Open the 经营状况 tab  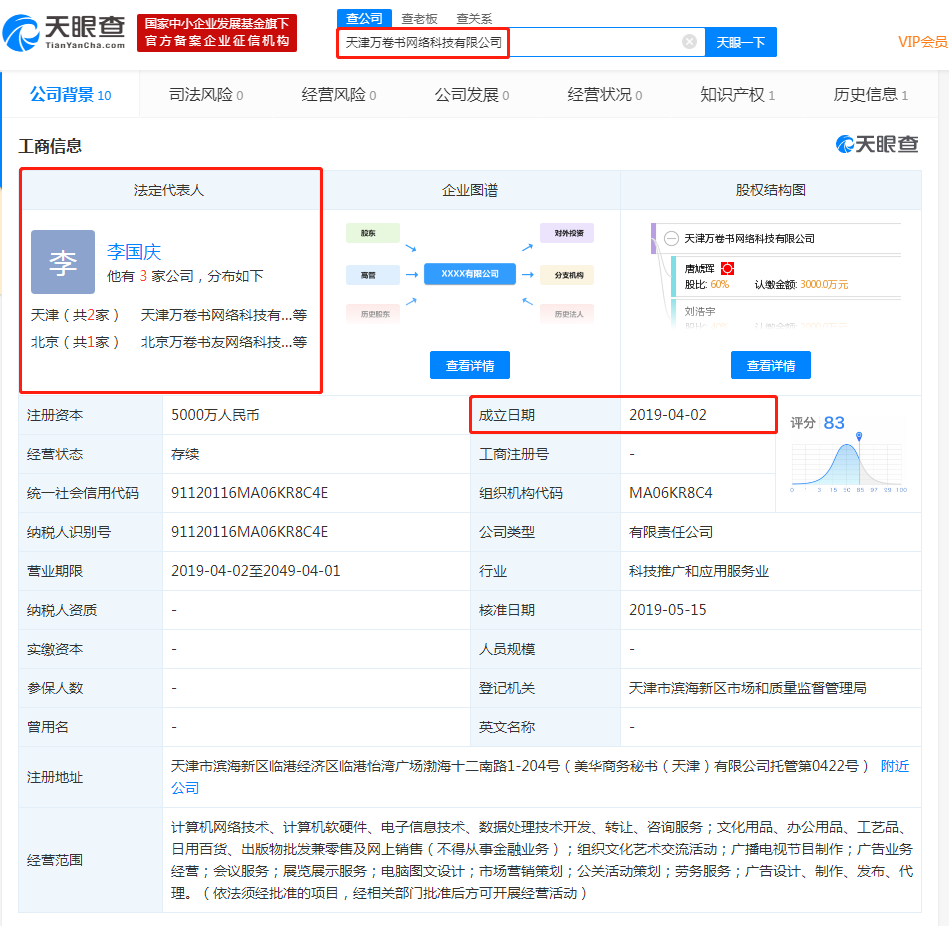click(x=605, y=95)
